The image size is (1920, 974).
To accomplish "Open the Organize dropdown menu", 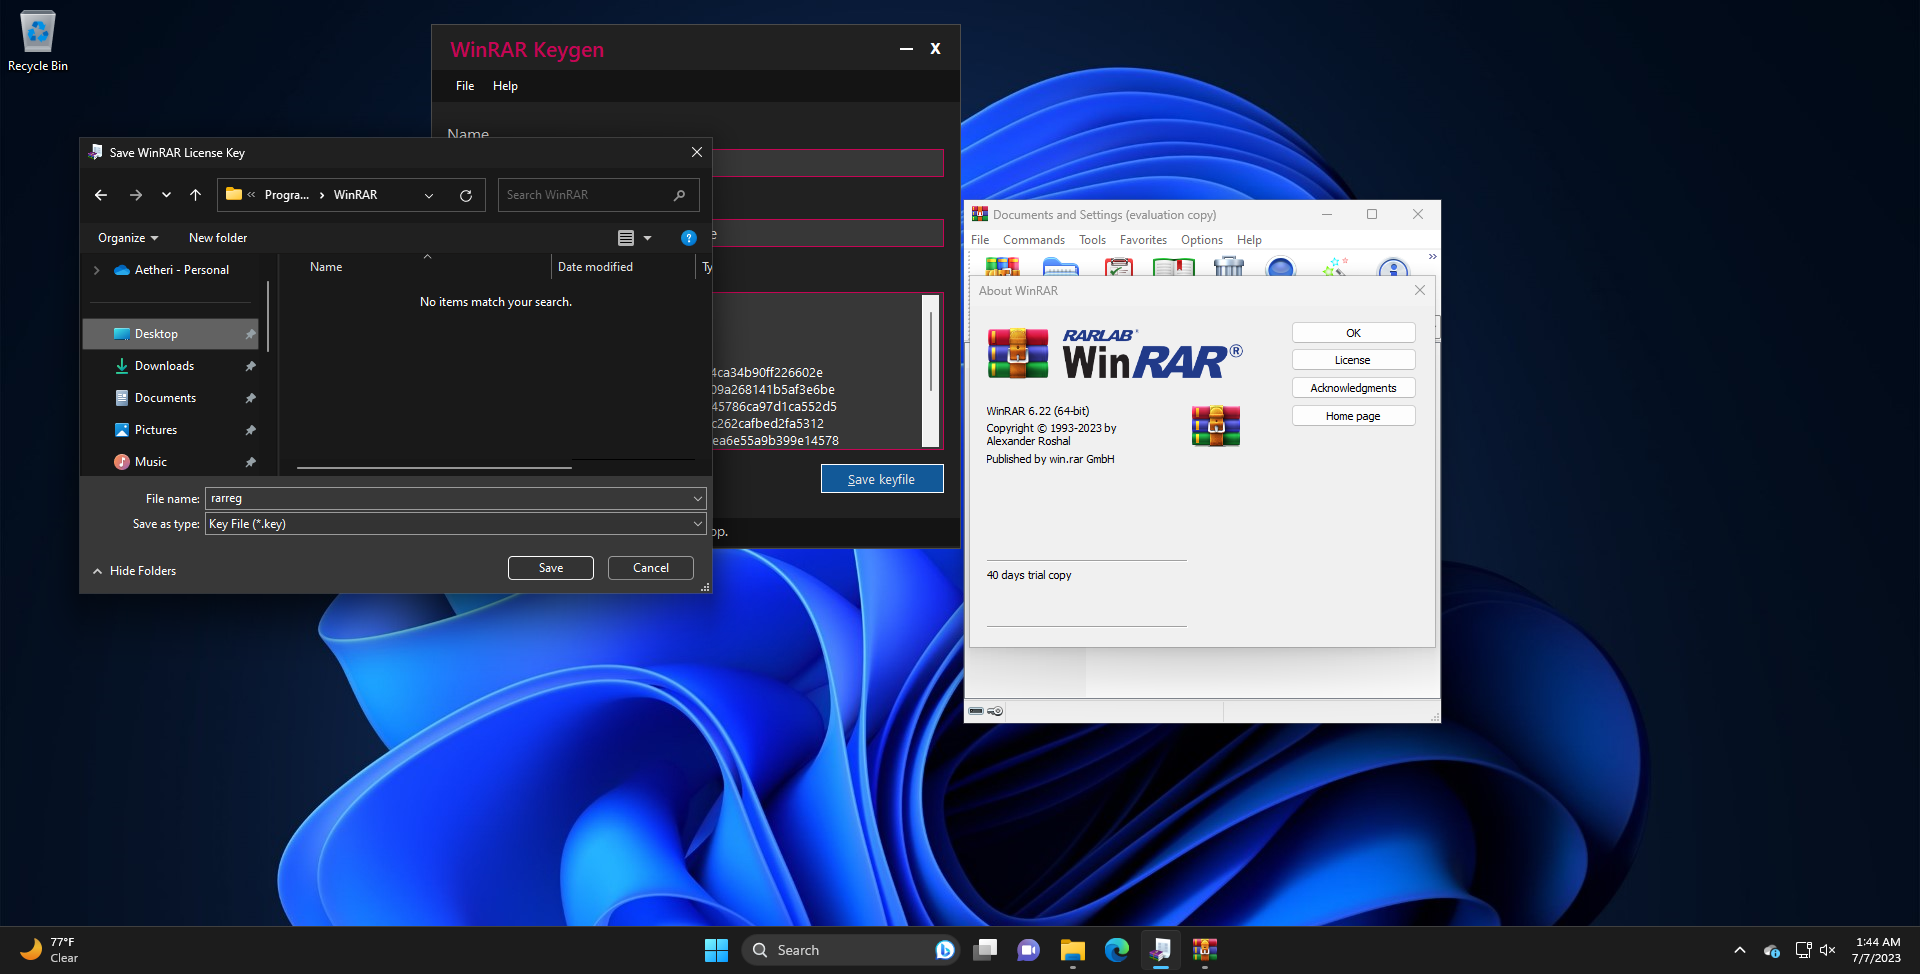I will pos(127,238).
